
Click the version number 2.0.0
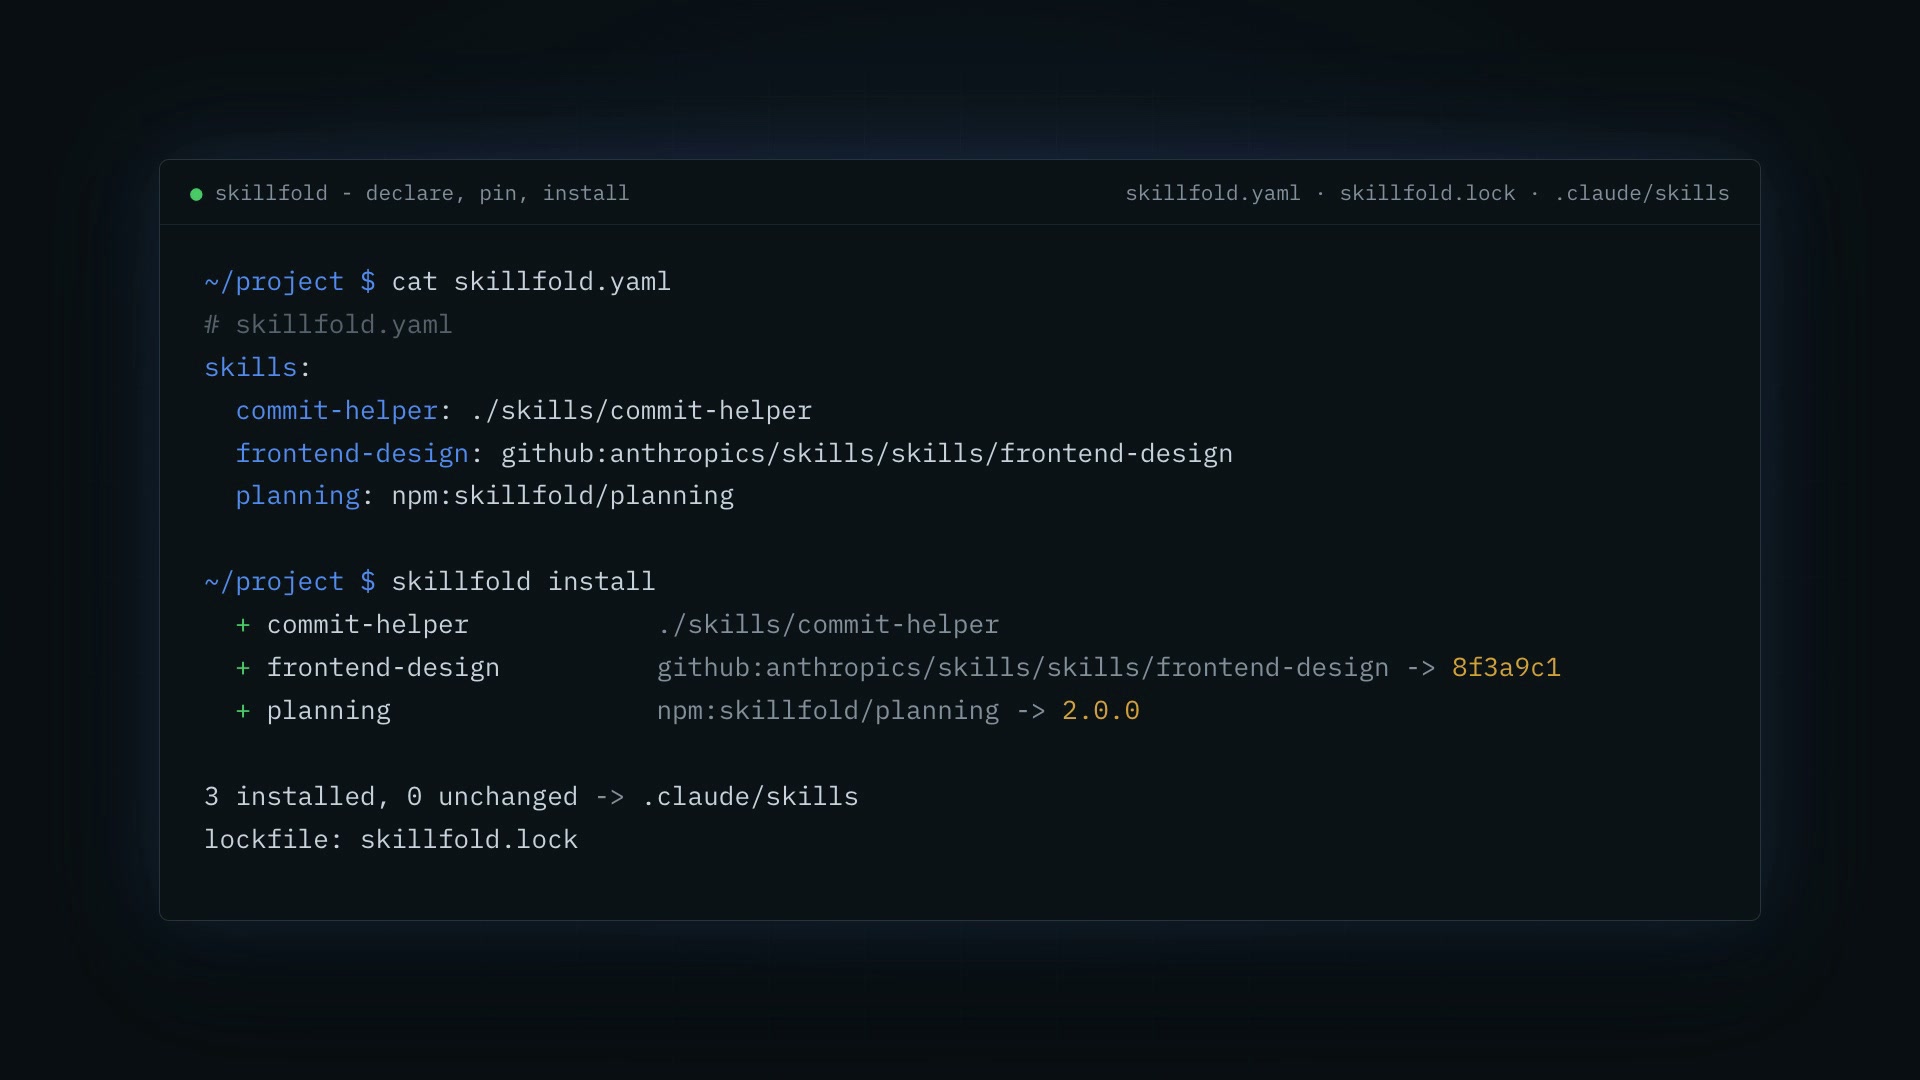click(1101, 711)
